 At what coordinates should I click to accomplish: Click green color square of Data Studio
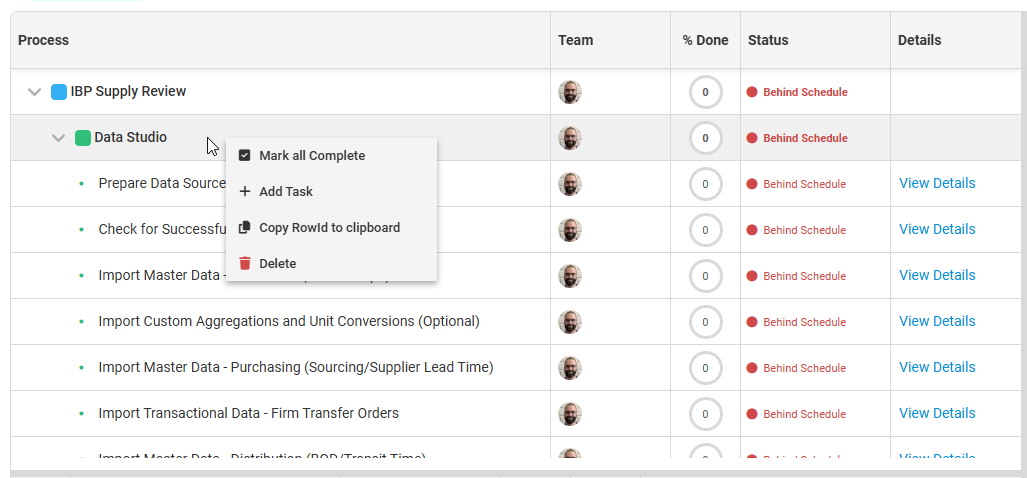pyautogui.click(x=83, y=138)
